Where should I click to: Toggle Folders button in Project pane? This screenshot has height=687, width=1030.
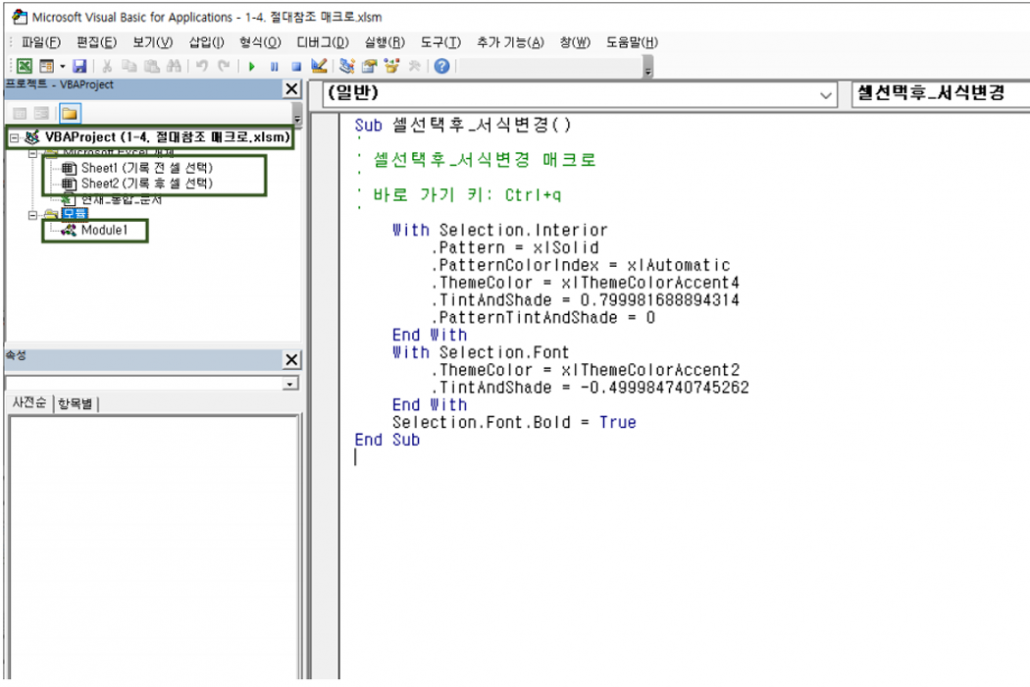[x=70, y=114]
